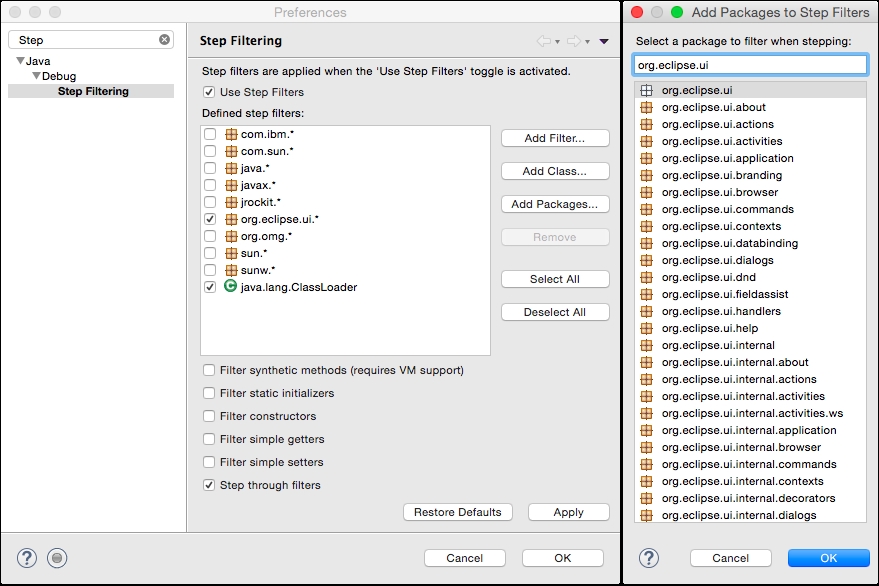Click java.lang.ClassLoader class icon

click(231, 287)
